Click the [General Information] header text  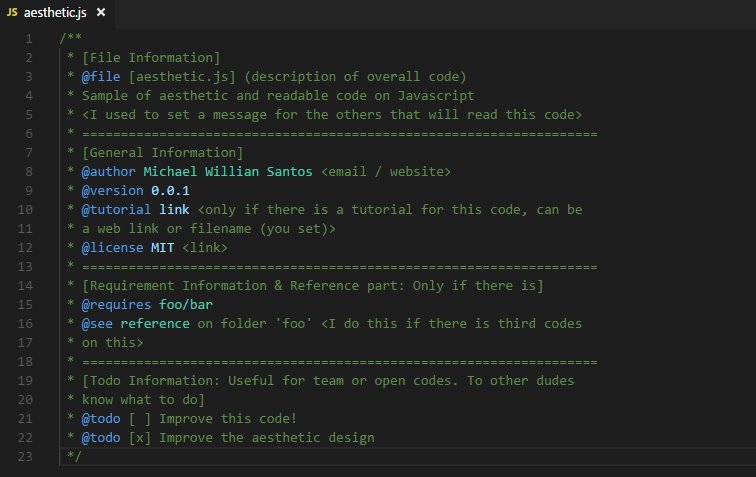(163, 153)
